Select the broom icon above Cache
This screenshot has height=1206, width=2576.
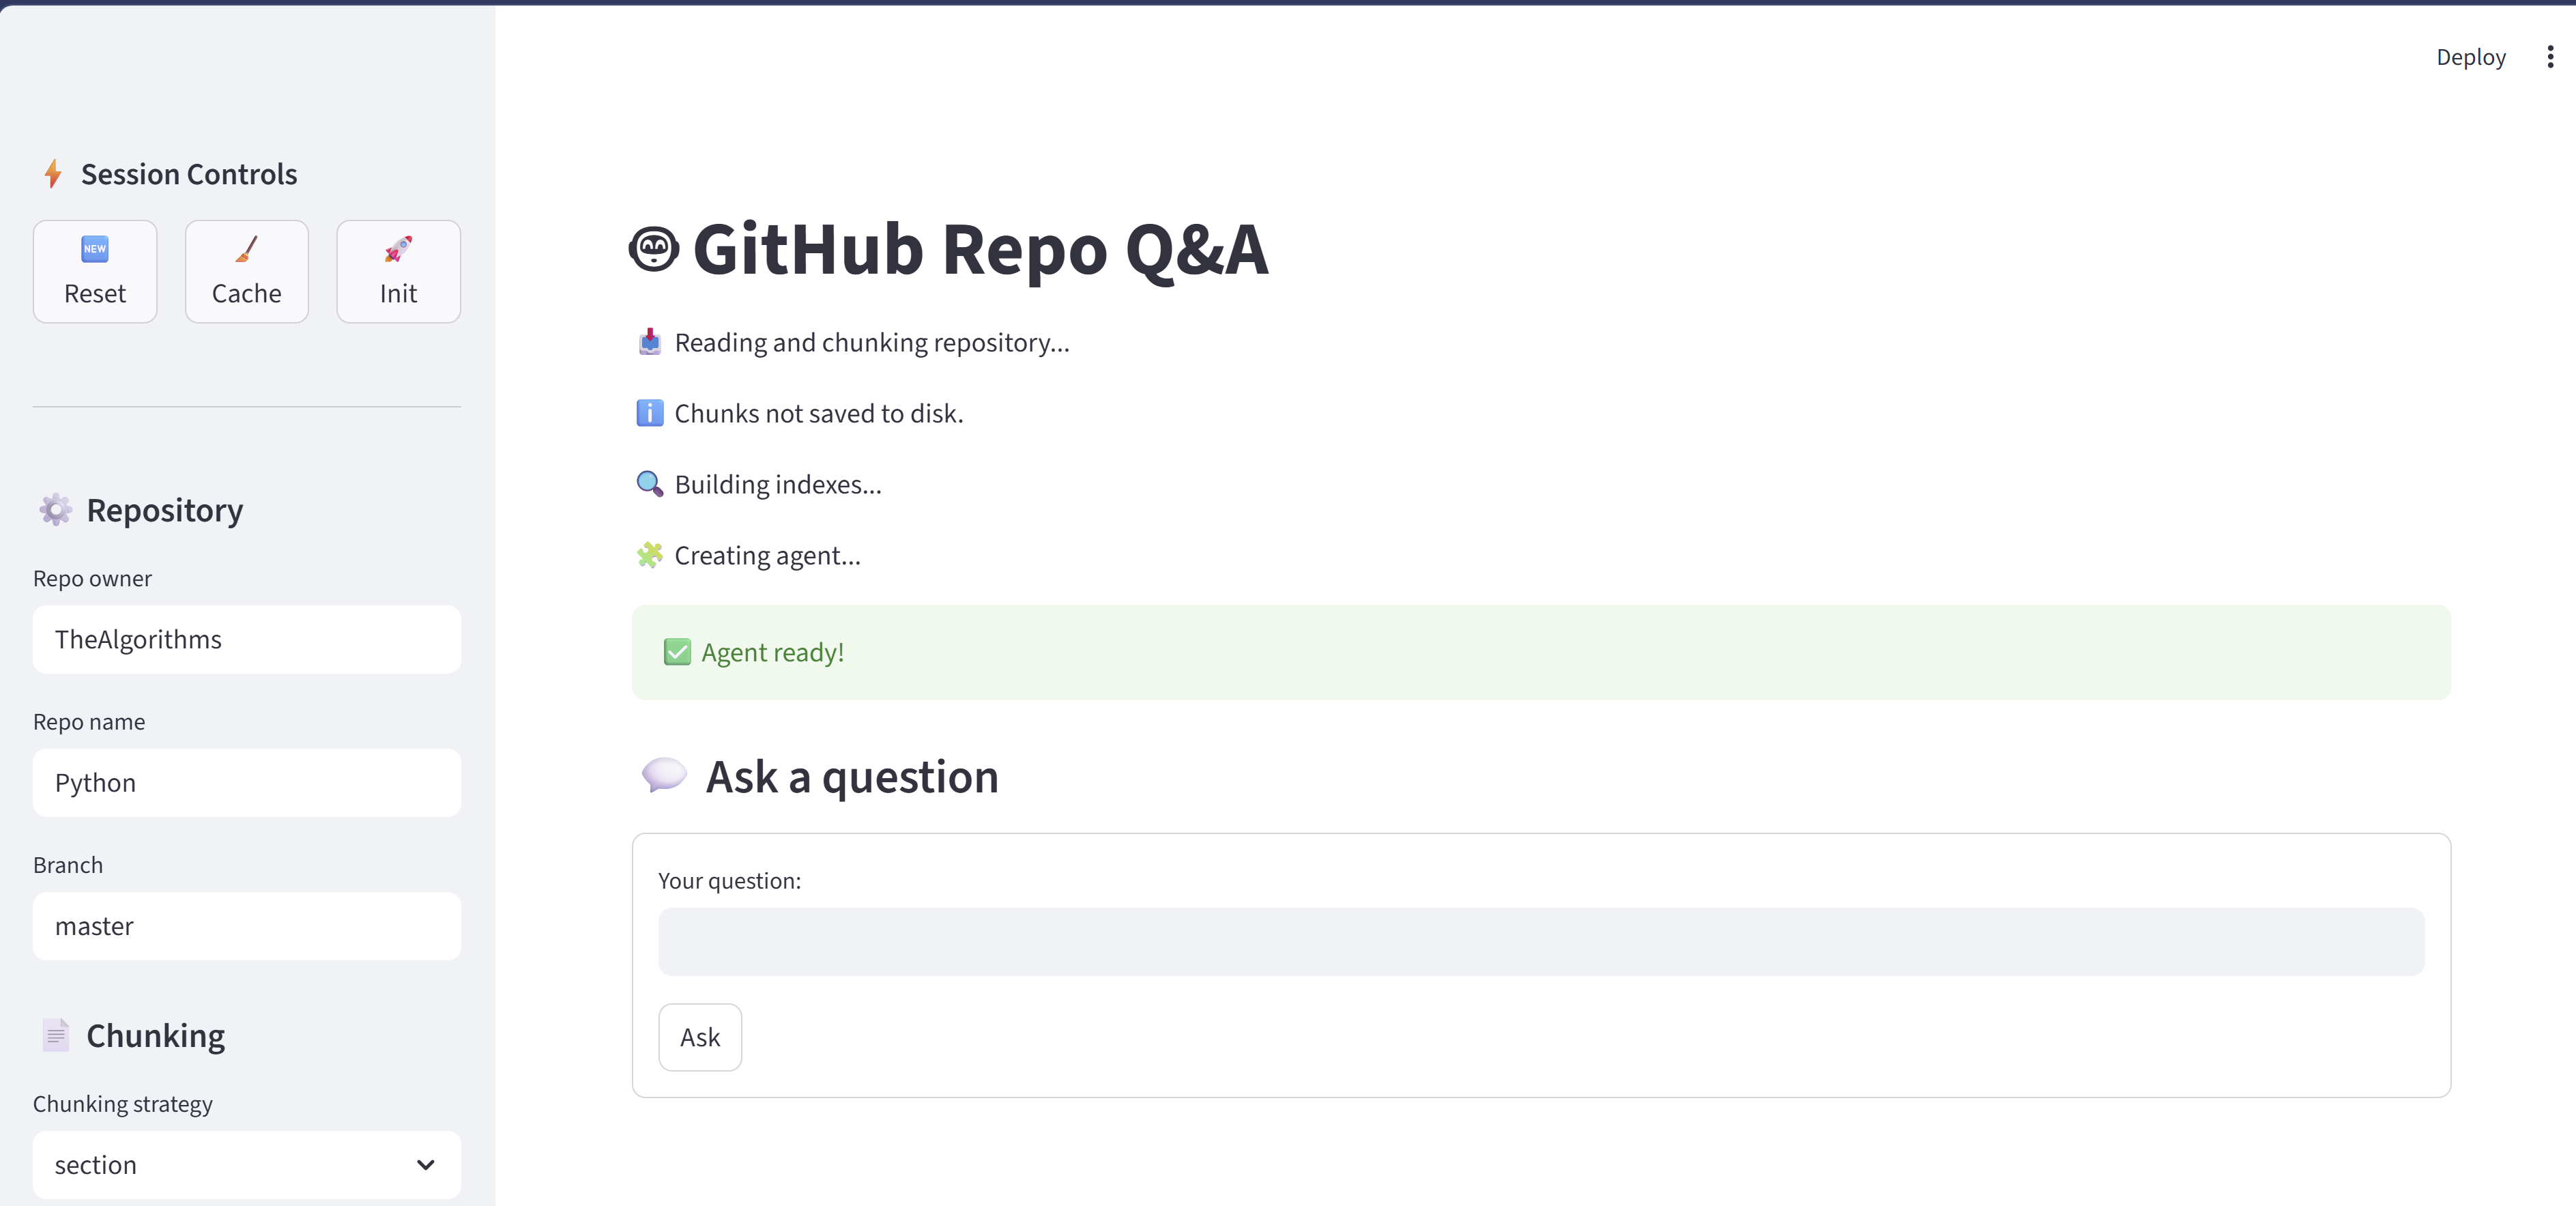point(246,249)
